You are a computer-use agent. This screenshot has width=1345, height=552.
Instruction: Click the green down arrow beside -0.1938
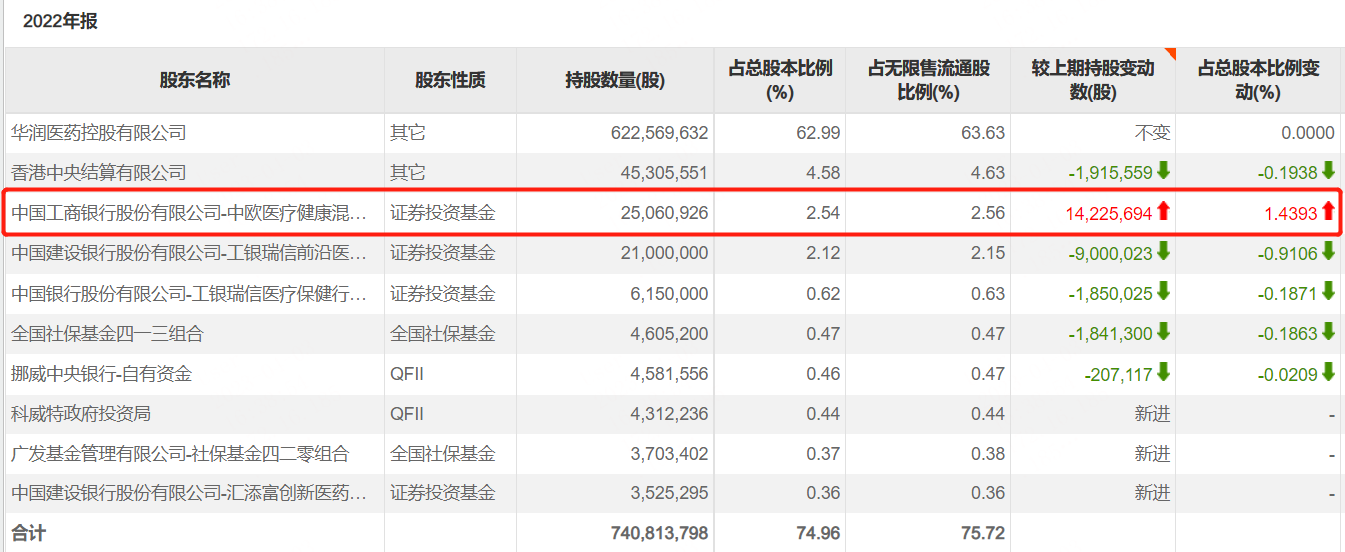pyautogui.click(x=1328, y=172)
